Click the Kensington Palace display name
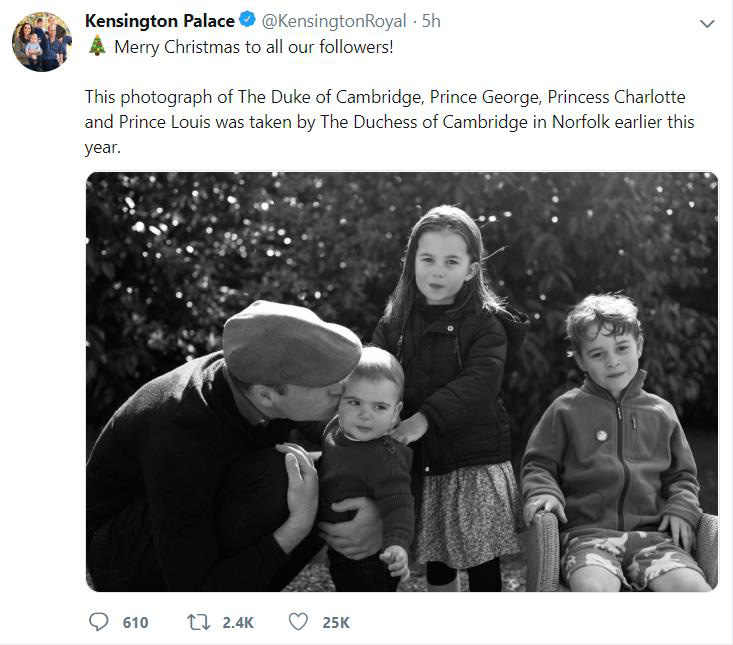This screenshot has height=645, width=733. point(160,21)
